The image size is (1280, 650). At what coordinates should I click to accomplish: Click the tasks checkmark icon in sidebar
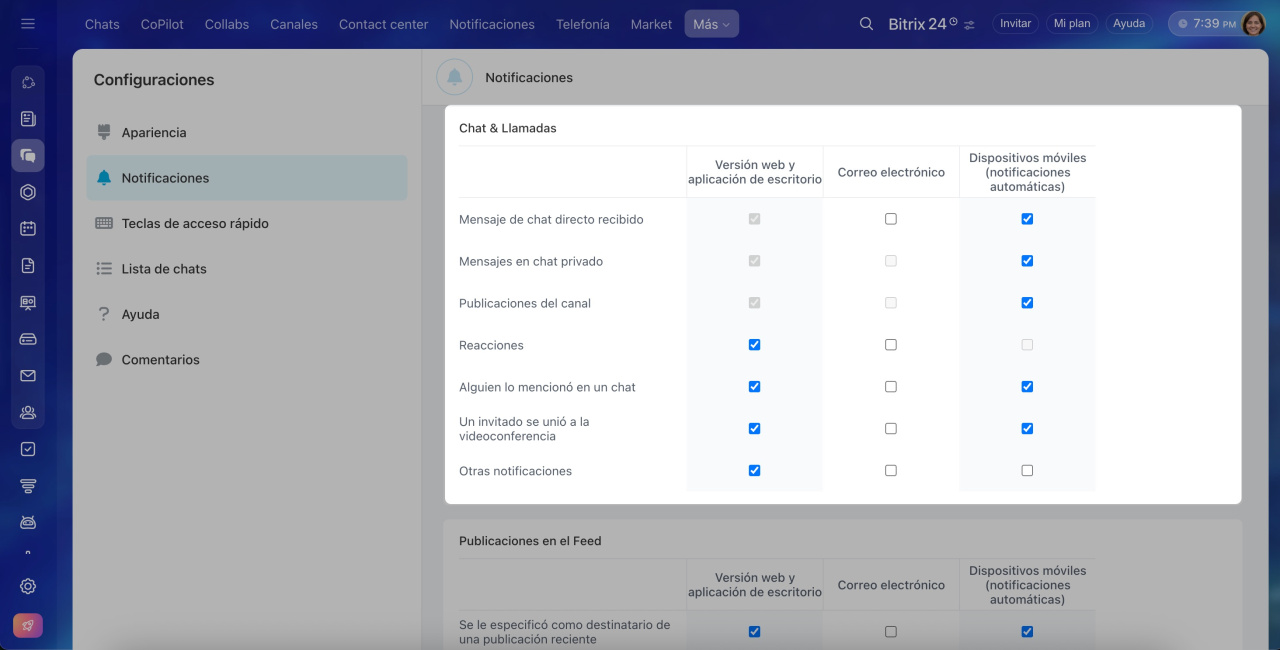tap(28, 449)
